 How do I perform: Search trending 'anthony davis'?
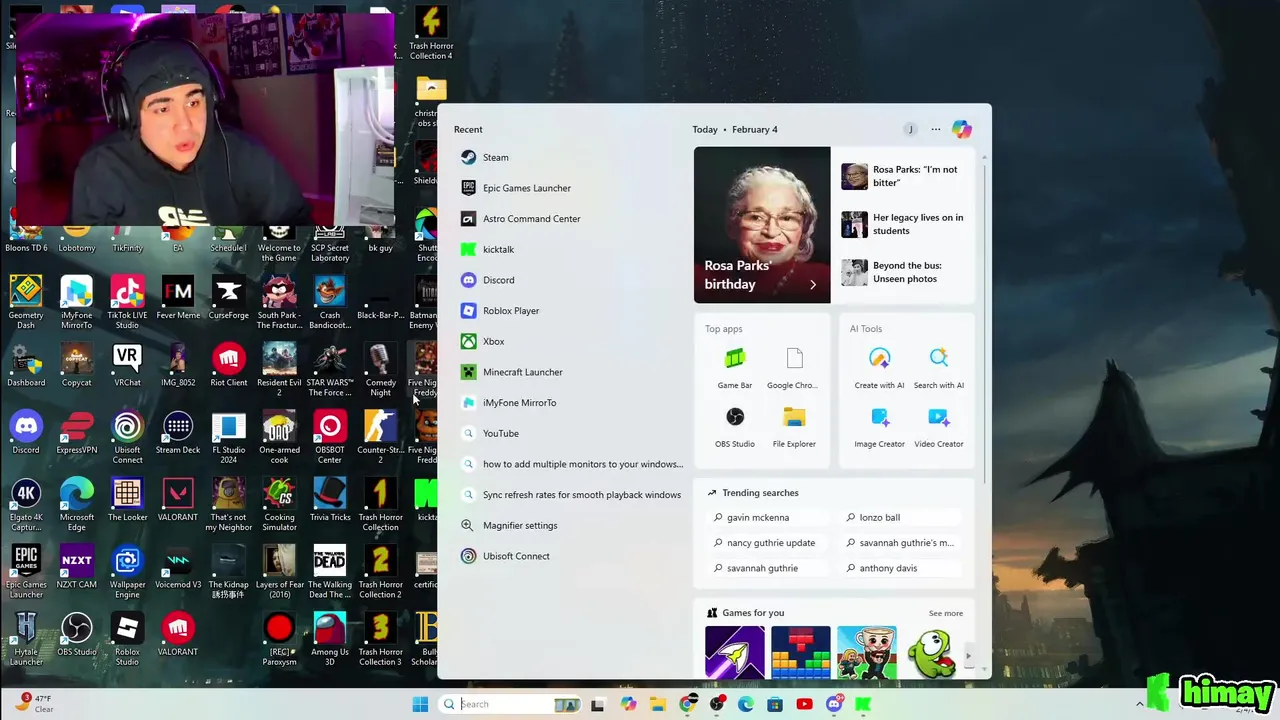point(900,568)
